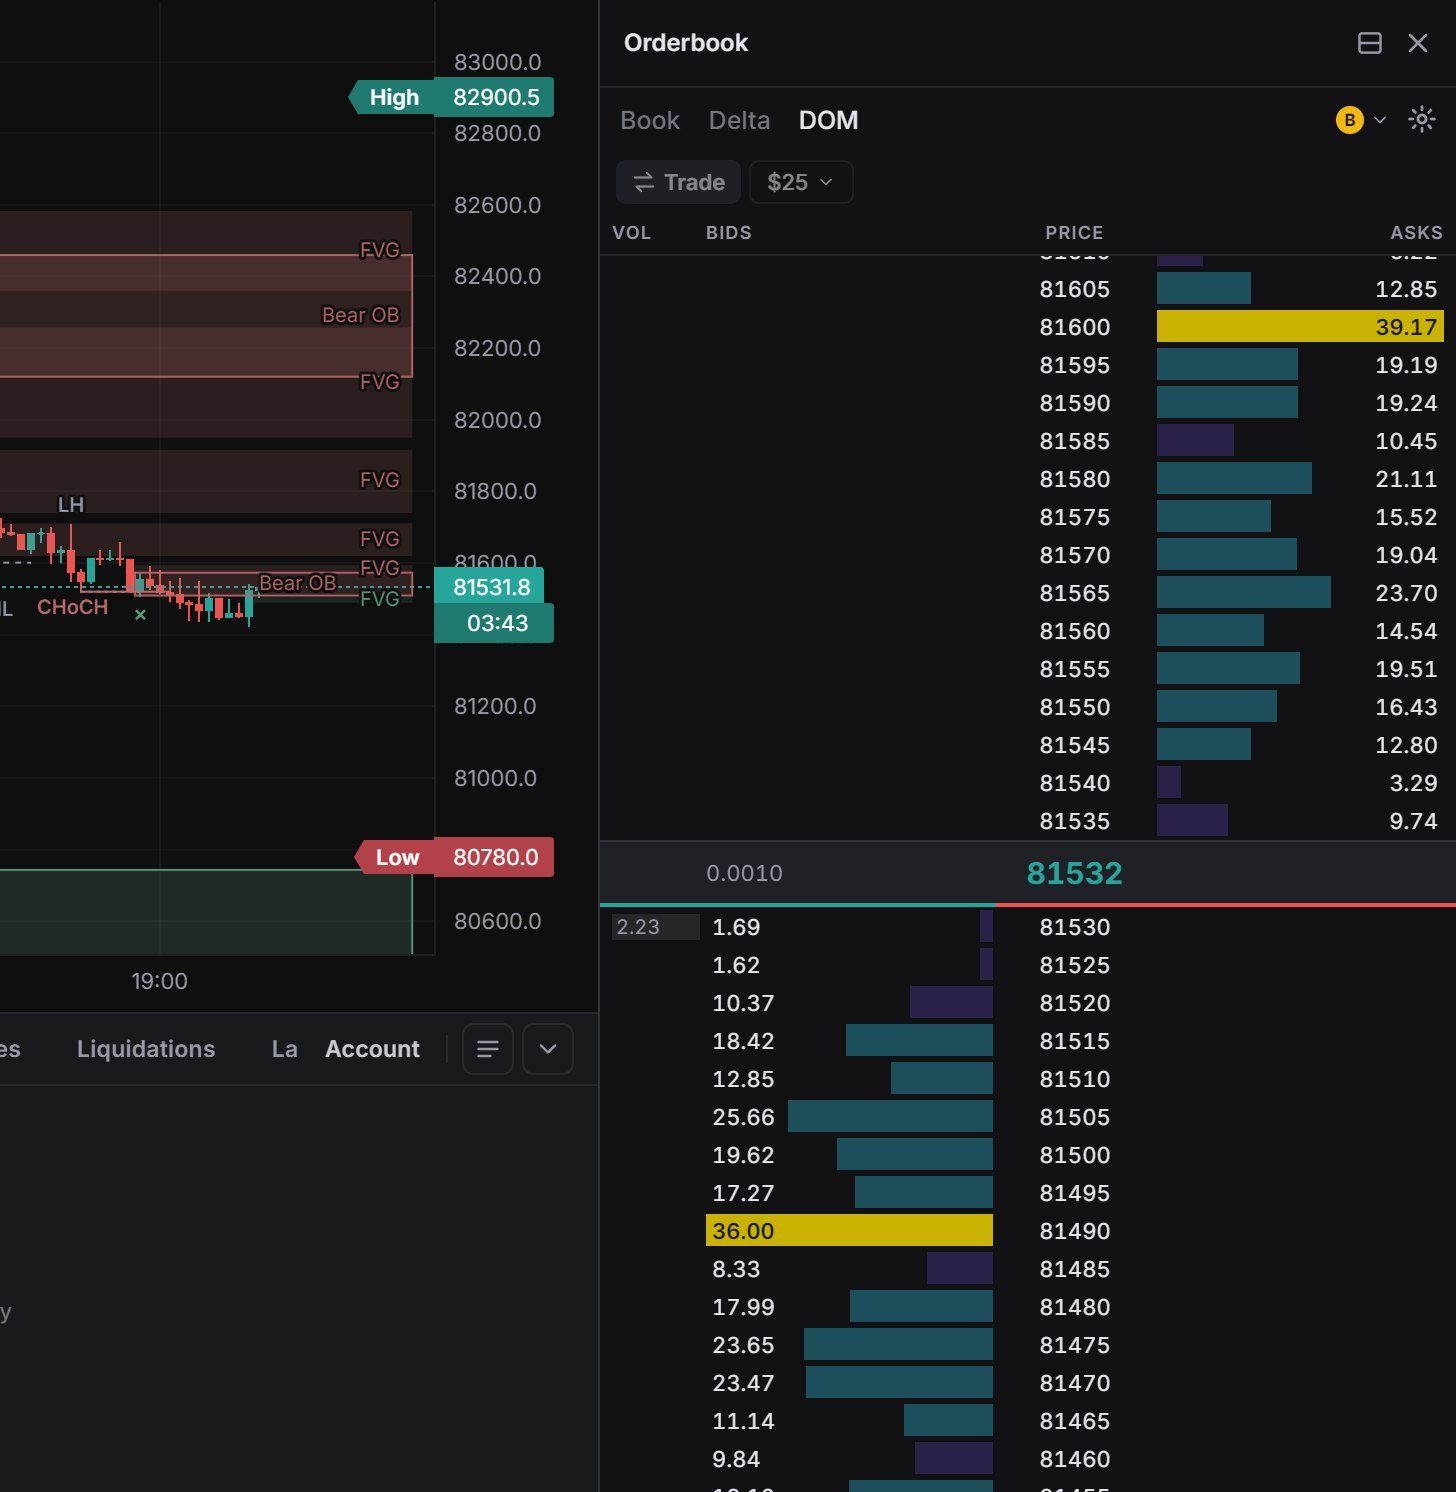Switch to the Delta tab
Image resolution: width=1456 pixels, height=1492 pixels.
coord(739,120)
